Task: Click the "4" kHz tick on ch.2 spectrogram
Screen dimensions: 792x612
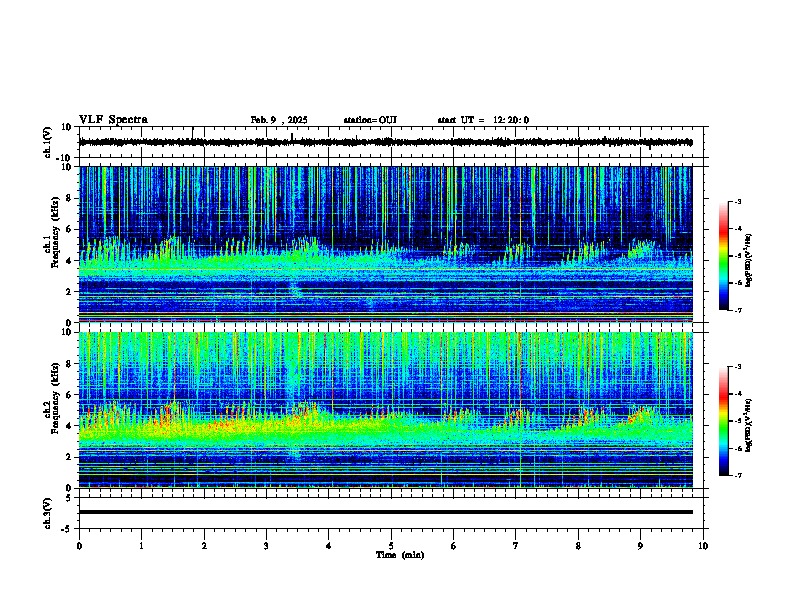Action: pos(69,426)
